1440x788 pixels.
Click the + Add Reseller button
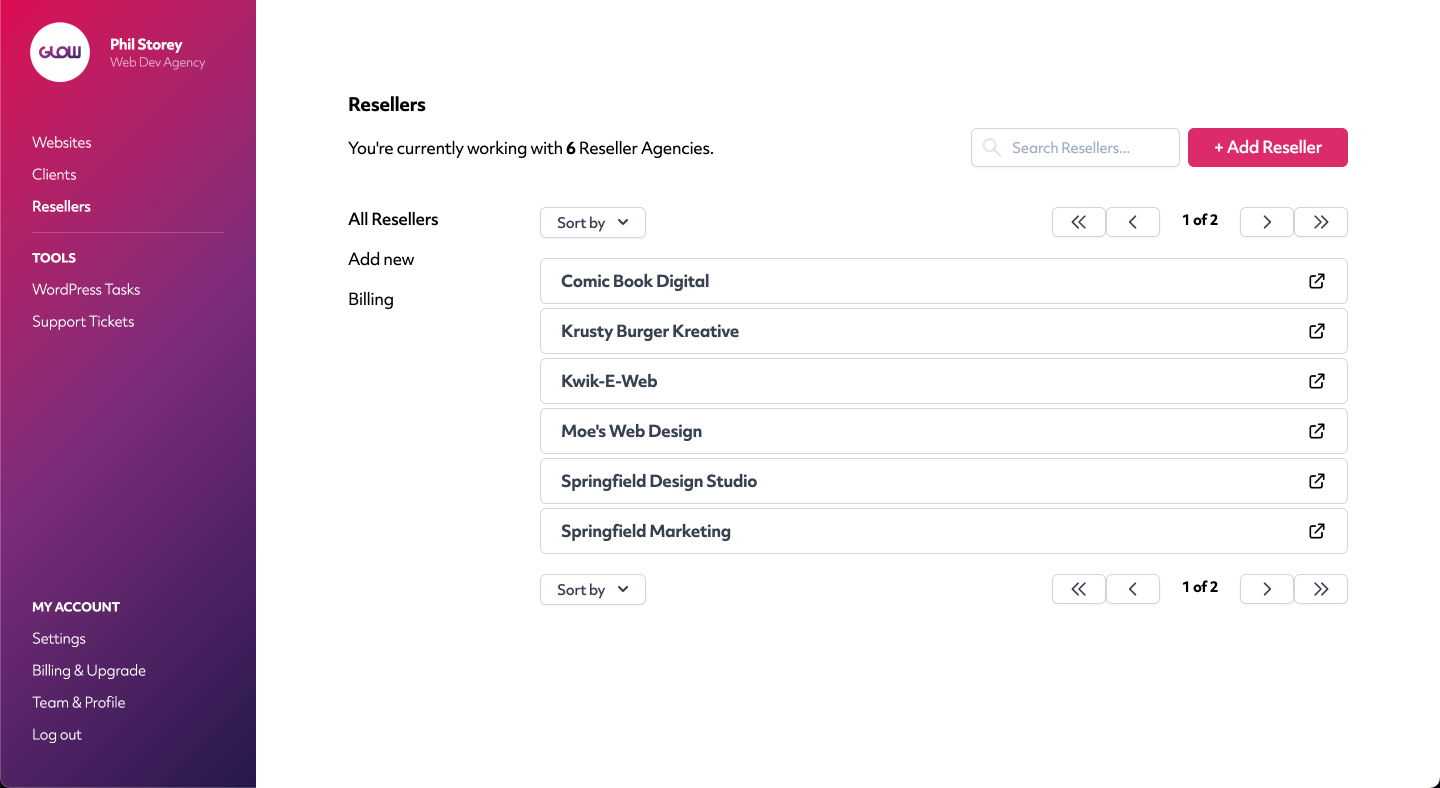1268,147
